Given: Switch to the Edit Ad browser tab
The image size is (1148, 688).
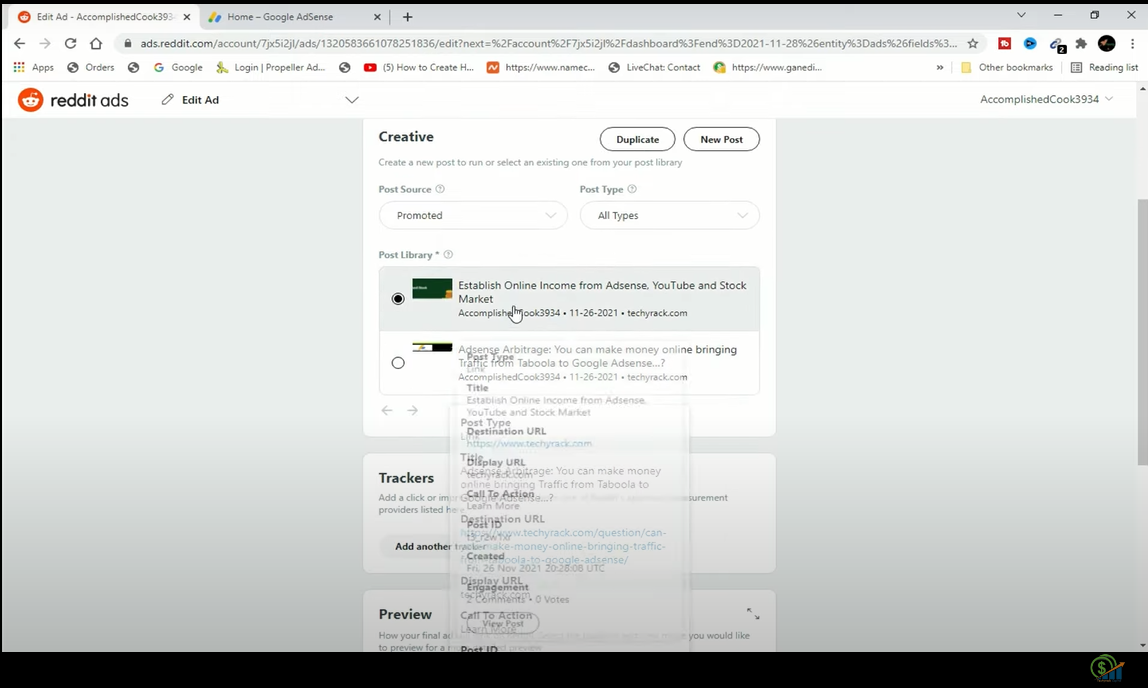Looking at the screenshot, I should coord(104,17).
